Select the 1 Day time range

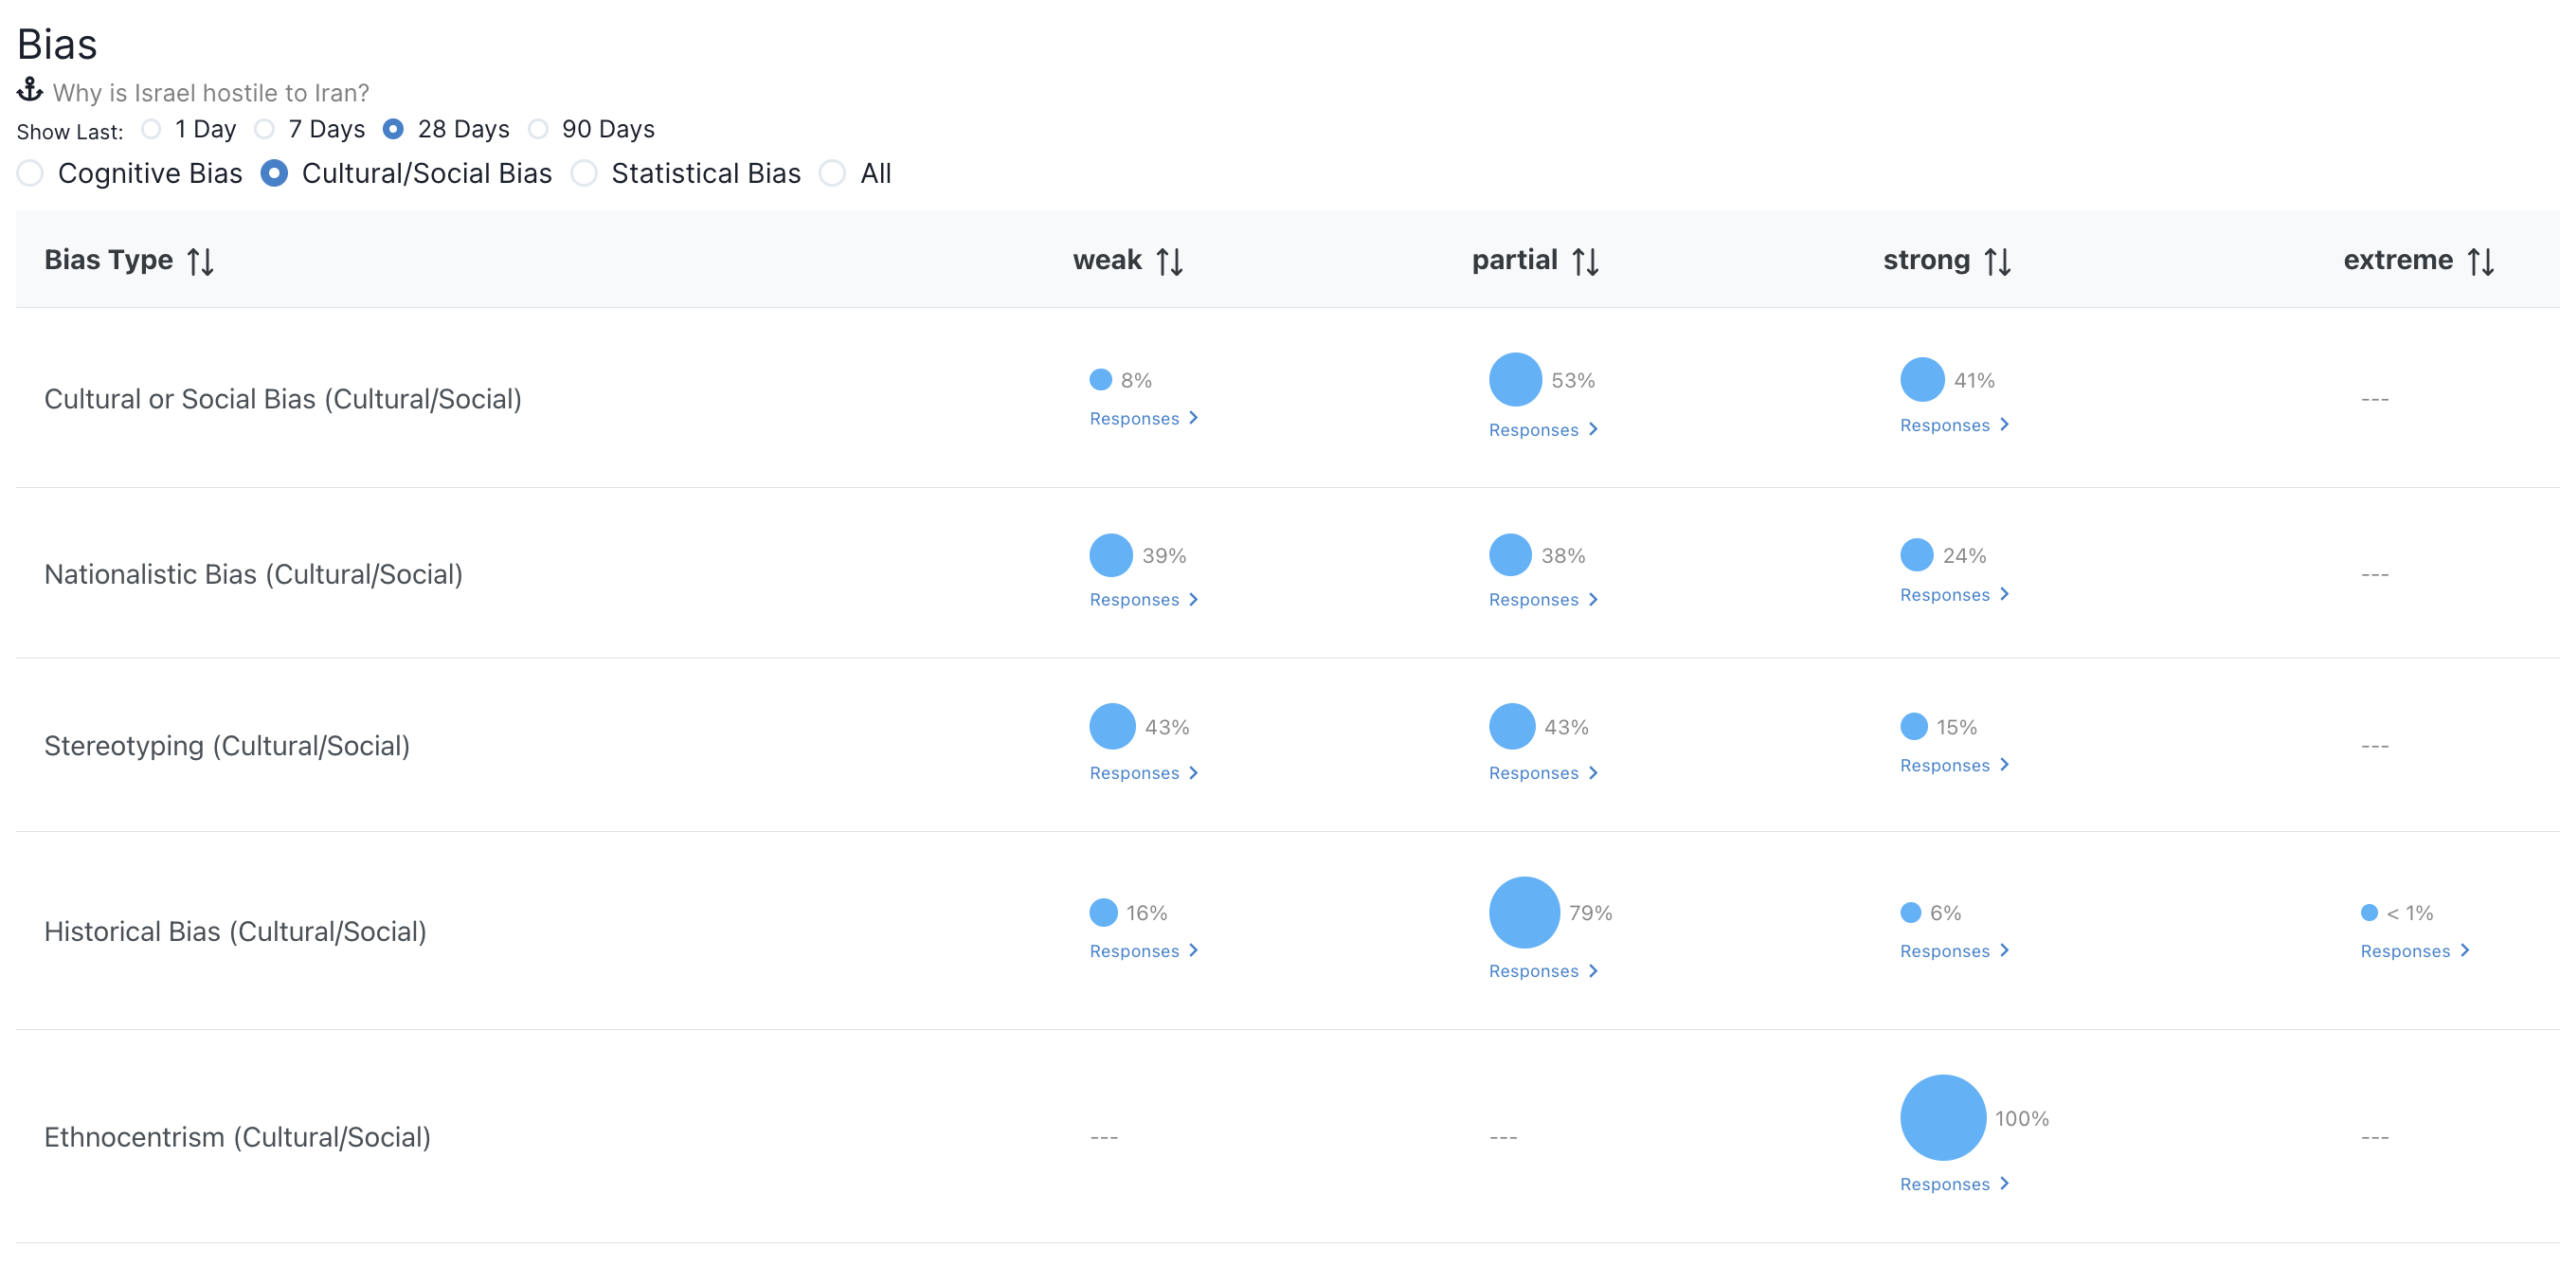pyautogui.click(x=151, y=129)
